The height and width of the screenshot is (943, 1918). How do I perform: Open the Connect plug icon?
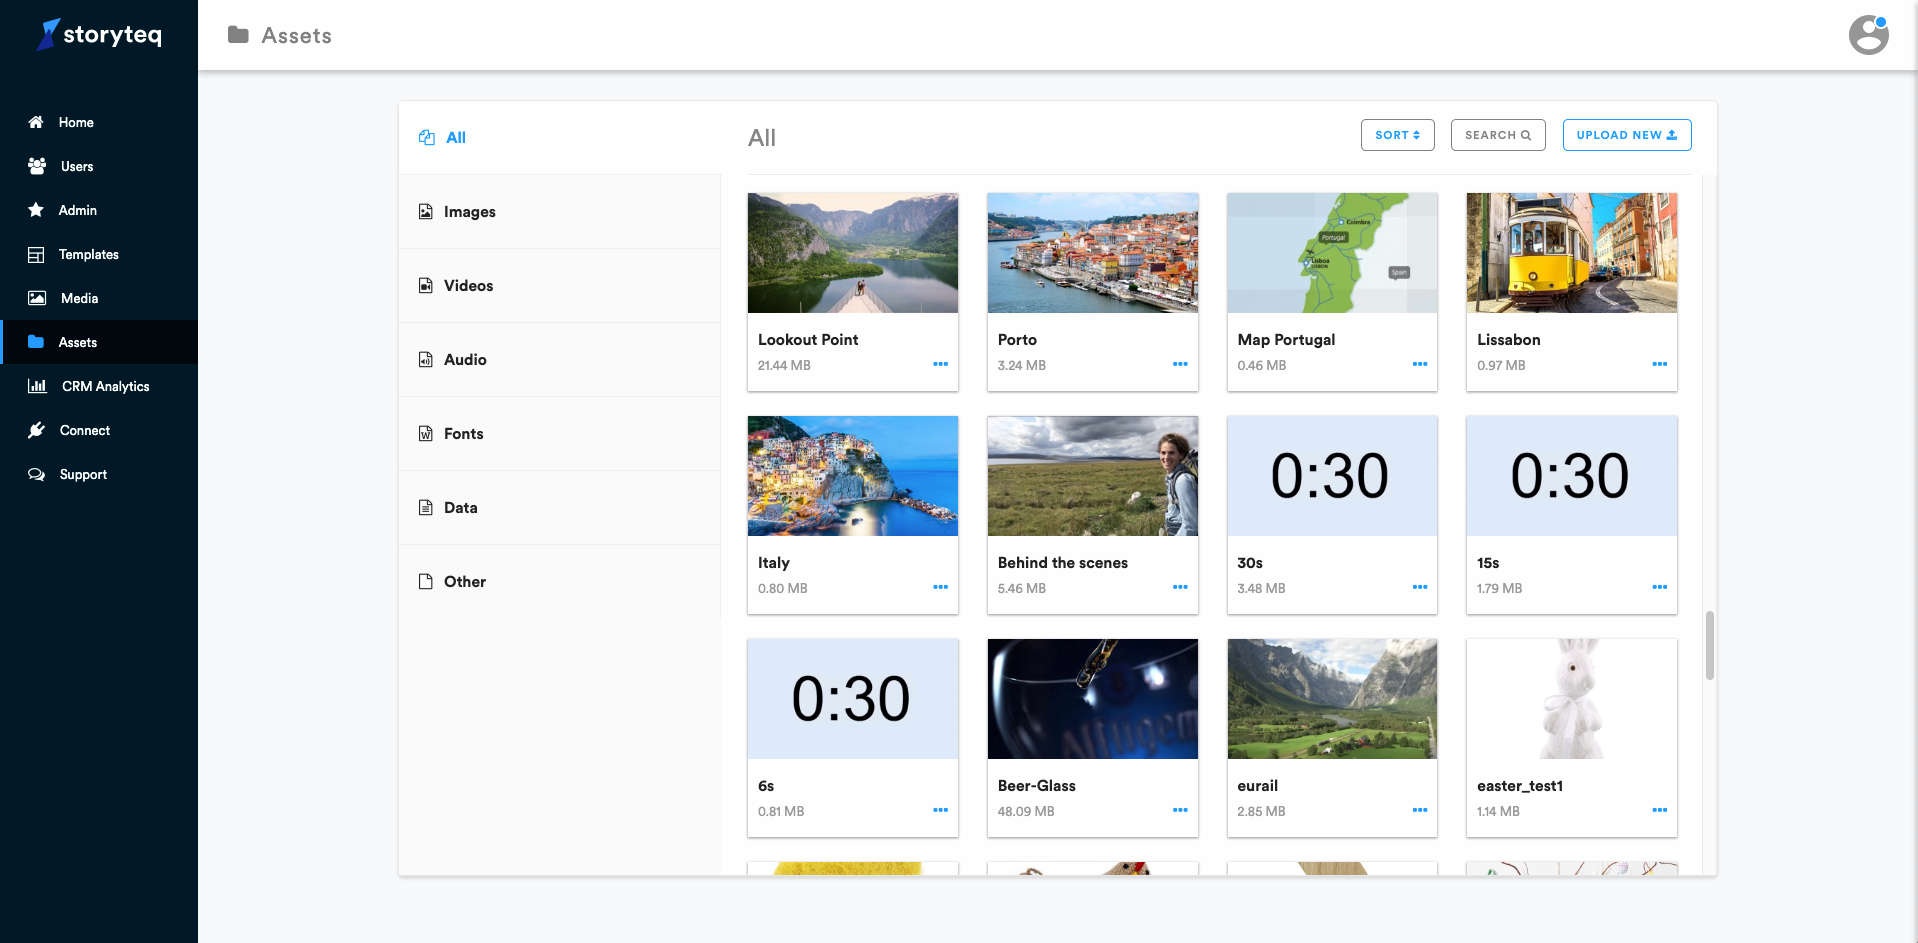tap(37, 430)
